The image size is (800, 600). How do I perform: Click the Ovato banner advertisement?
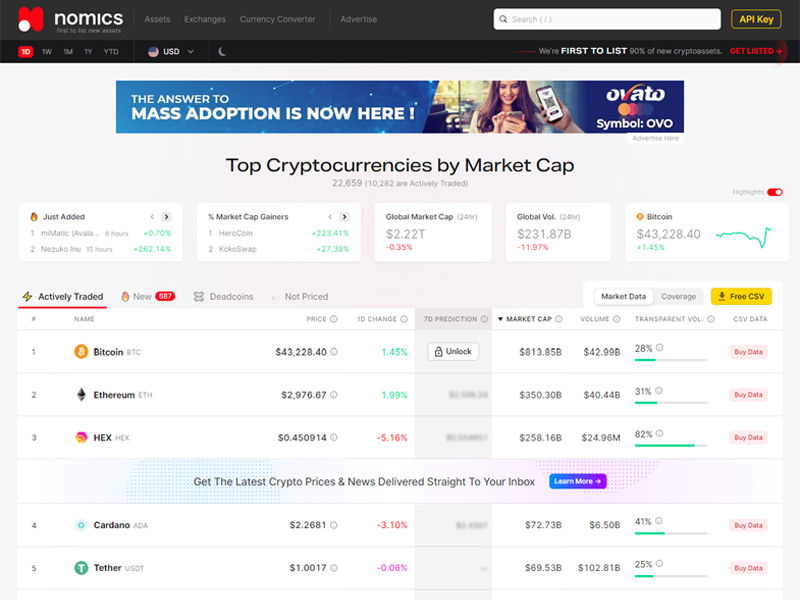(399, 107)
